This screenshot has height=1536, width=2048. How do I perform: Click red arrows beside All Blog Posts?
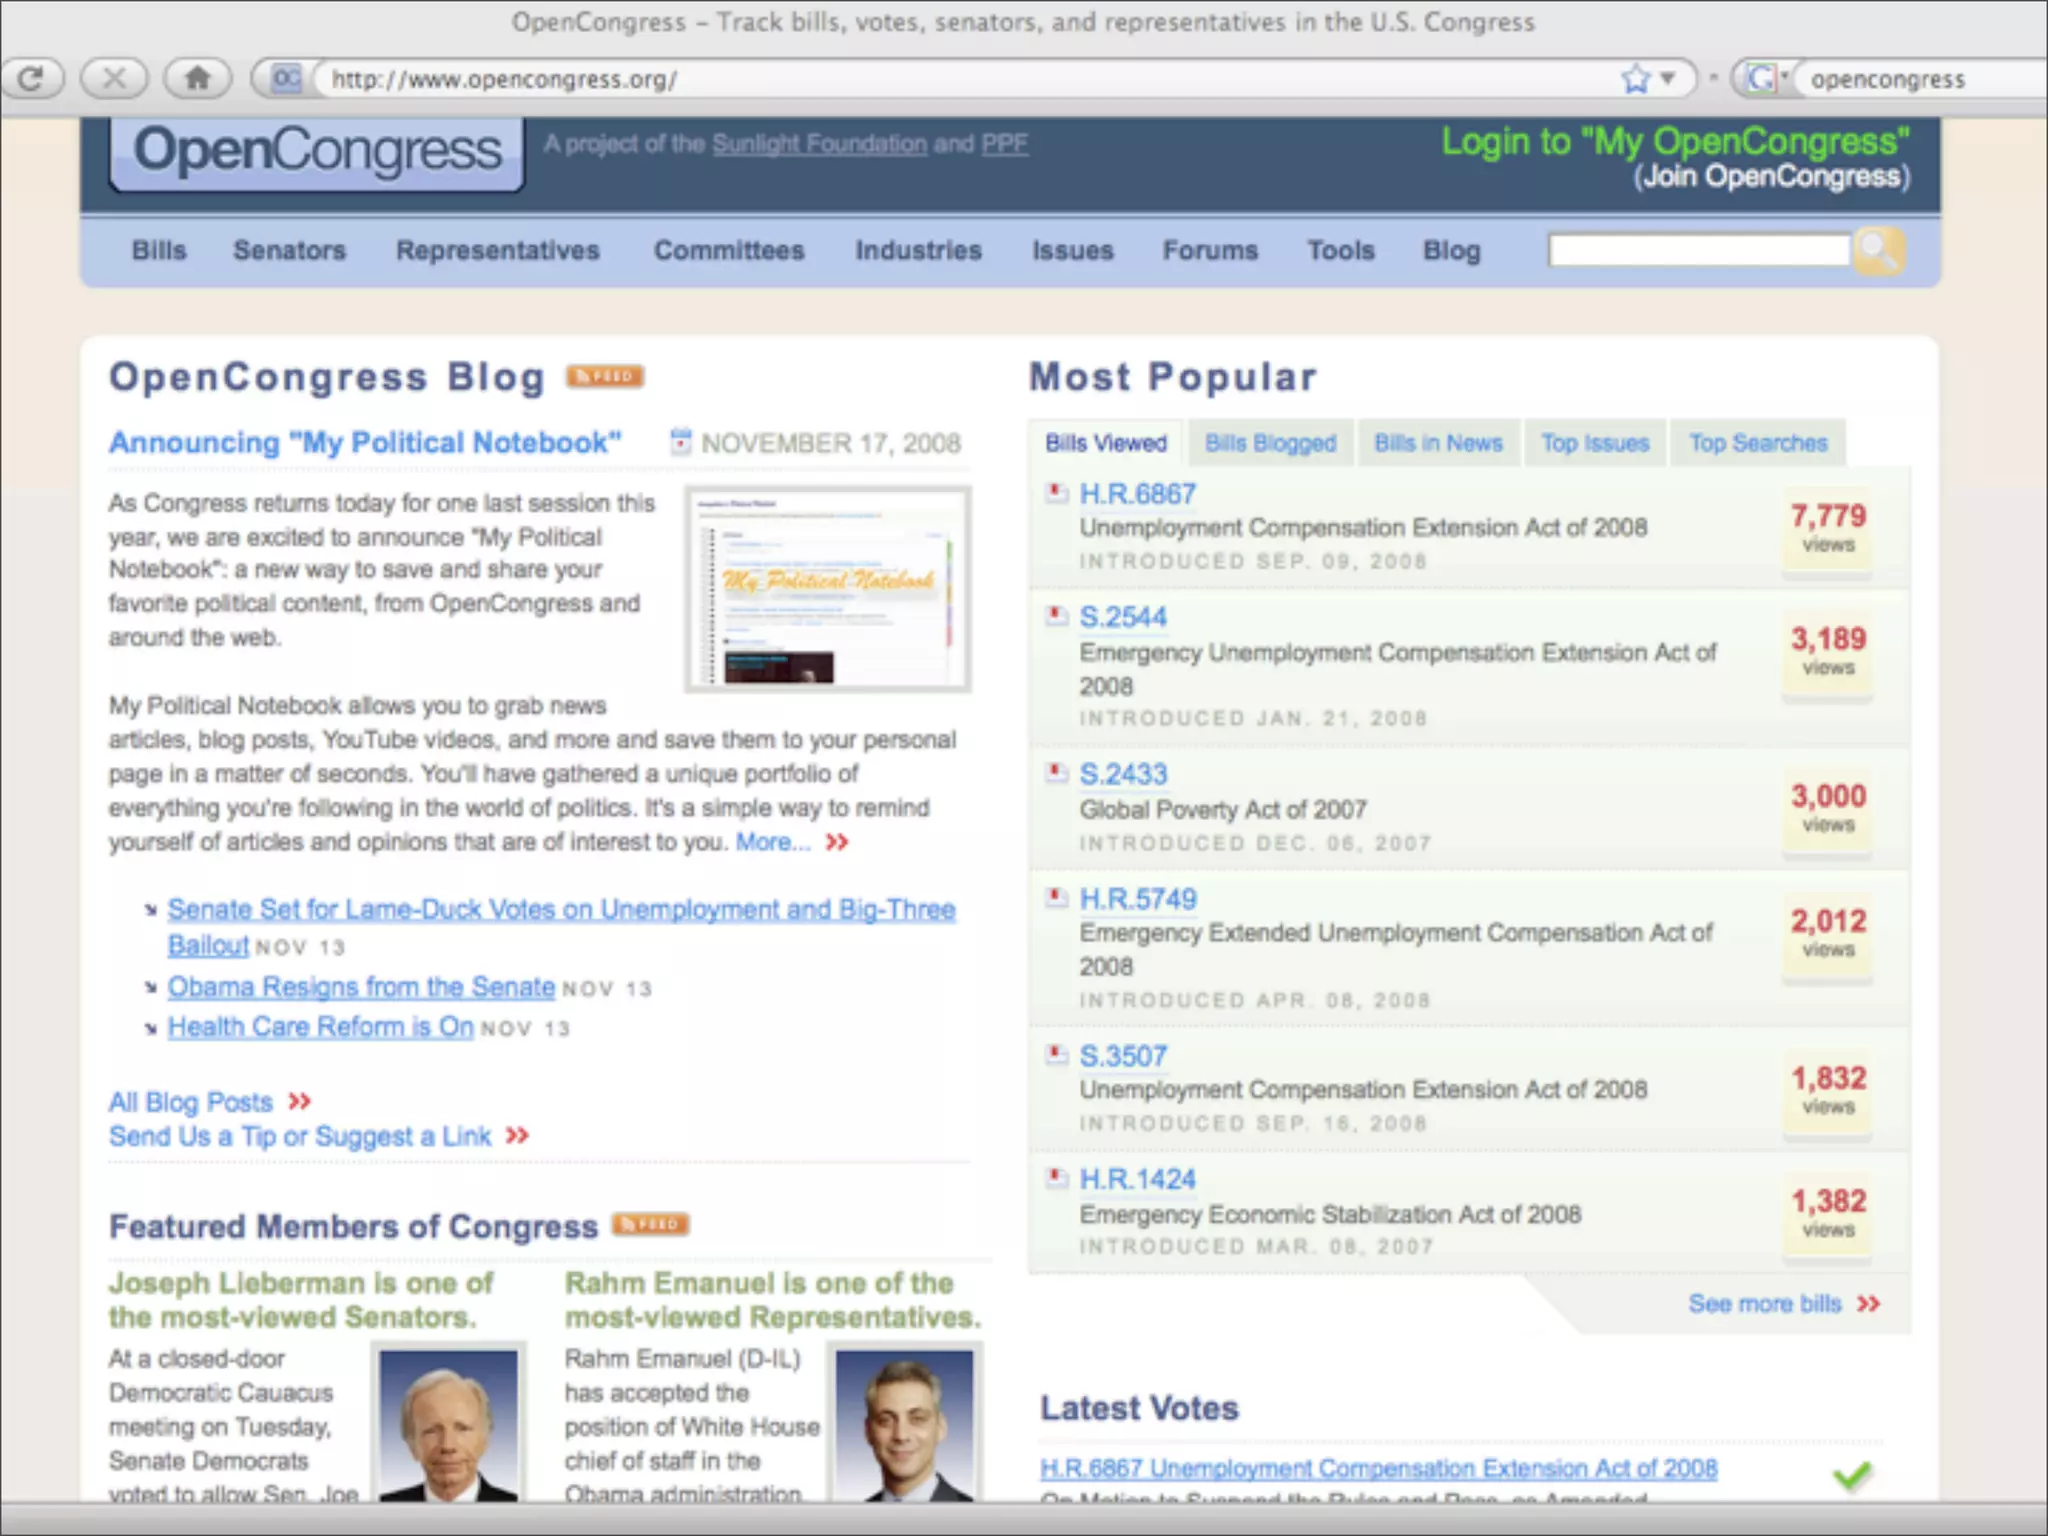(x=299, y=1102)
